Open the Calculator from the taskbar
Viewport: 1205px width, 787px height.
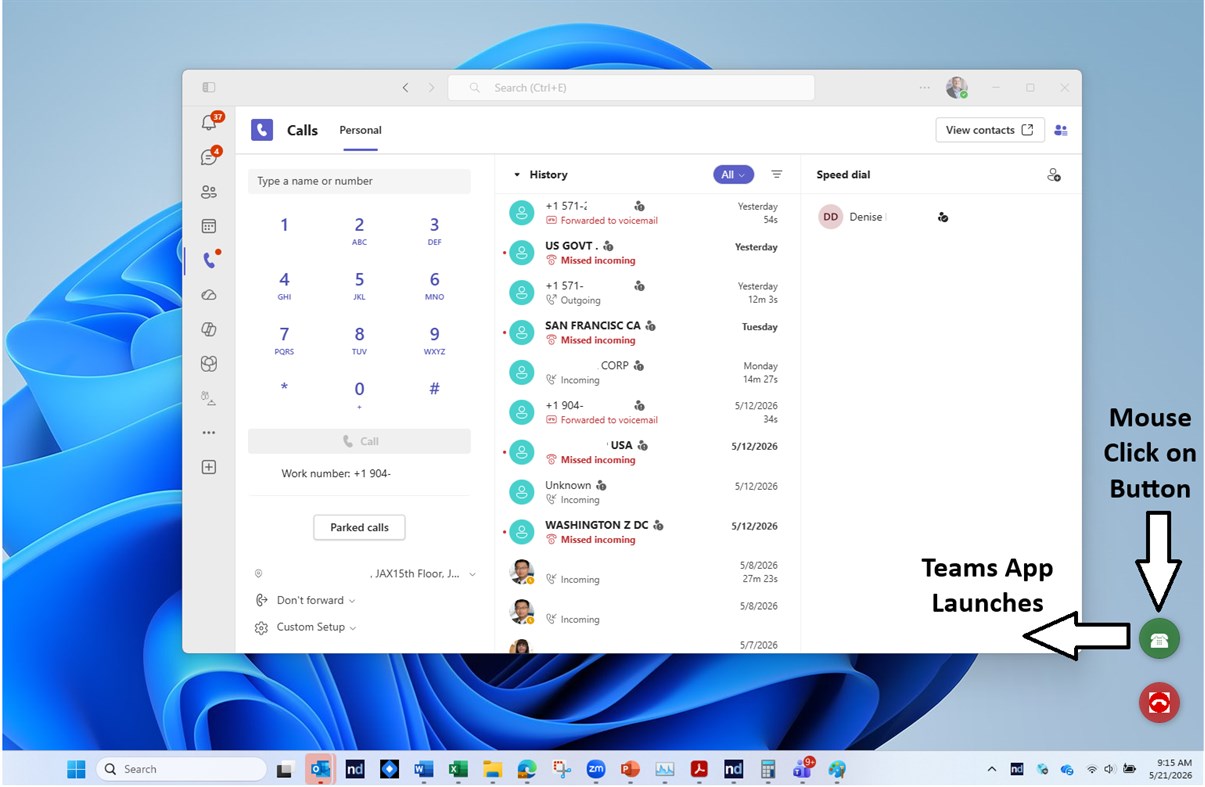768,769
